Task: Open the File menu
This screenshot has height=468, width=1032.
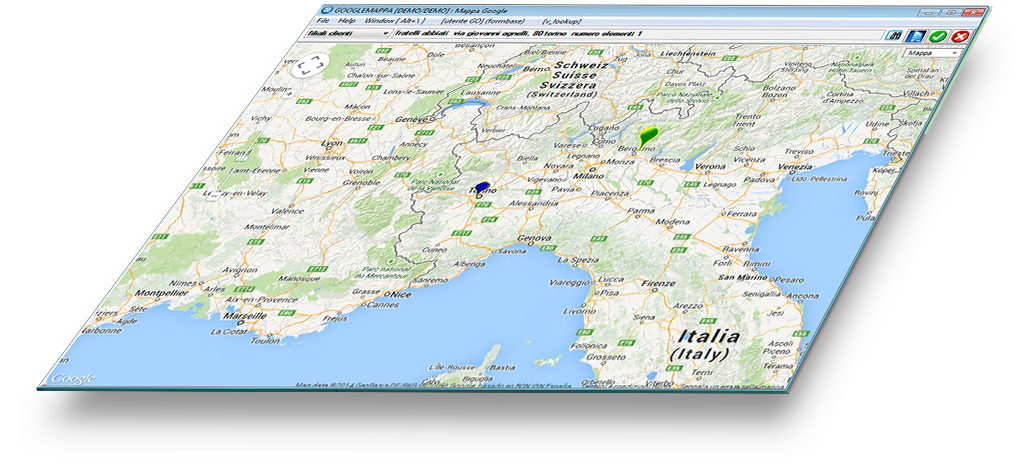Action: 322,21
